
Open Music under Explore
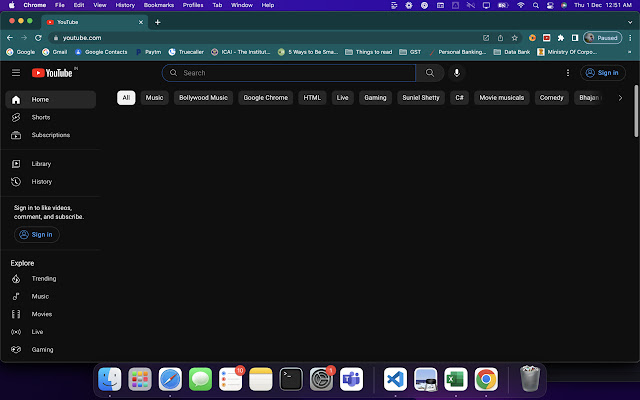[51, 296]
